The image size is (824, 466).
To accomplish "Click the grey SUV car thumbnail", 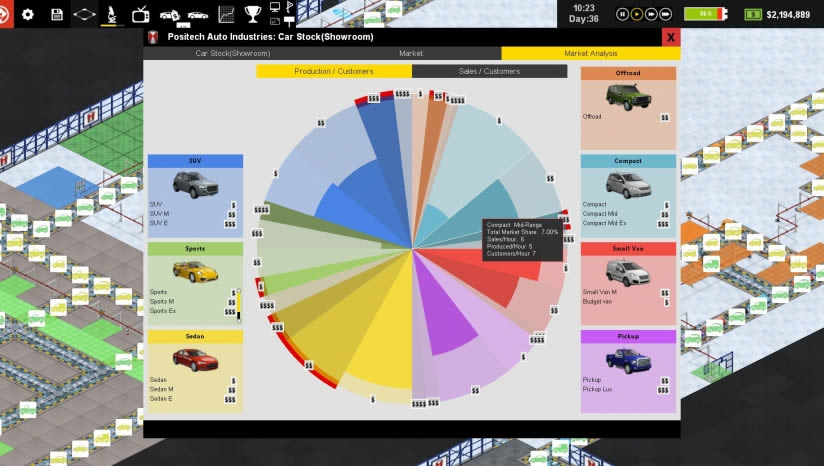I will (x=195, y=184).
